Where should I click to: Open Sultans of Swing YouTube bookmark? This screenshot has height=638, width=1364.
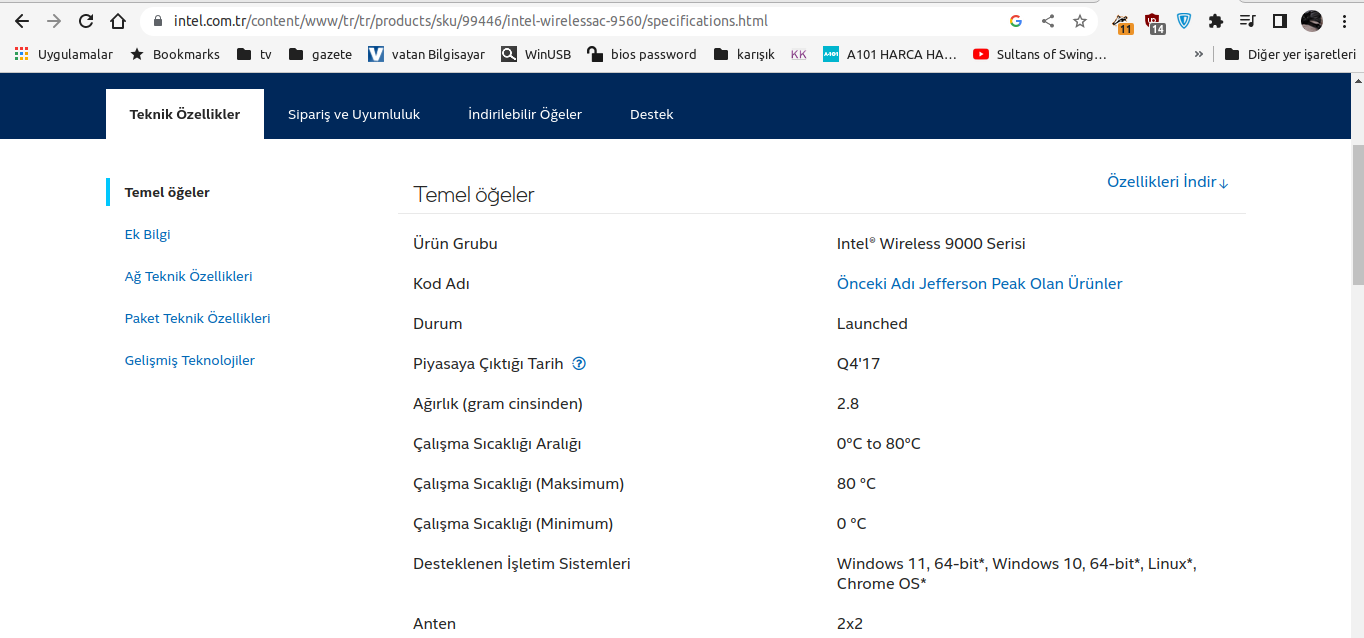pyautogui.click(x=1040, y=54)
